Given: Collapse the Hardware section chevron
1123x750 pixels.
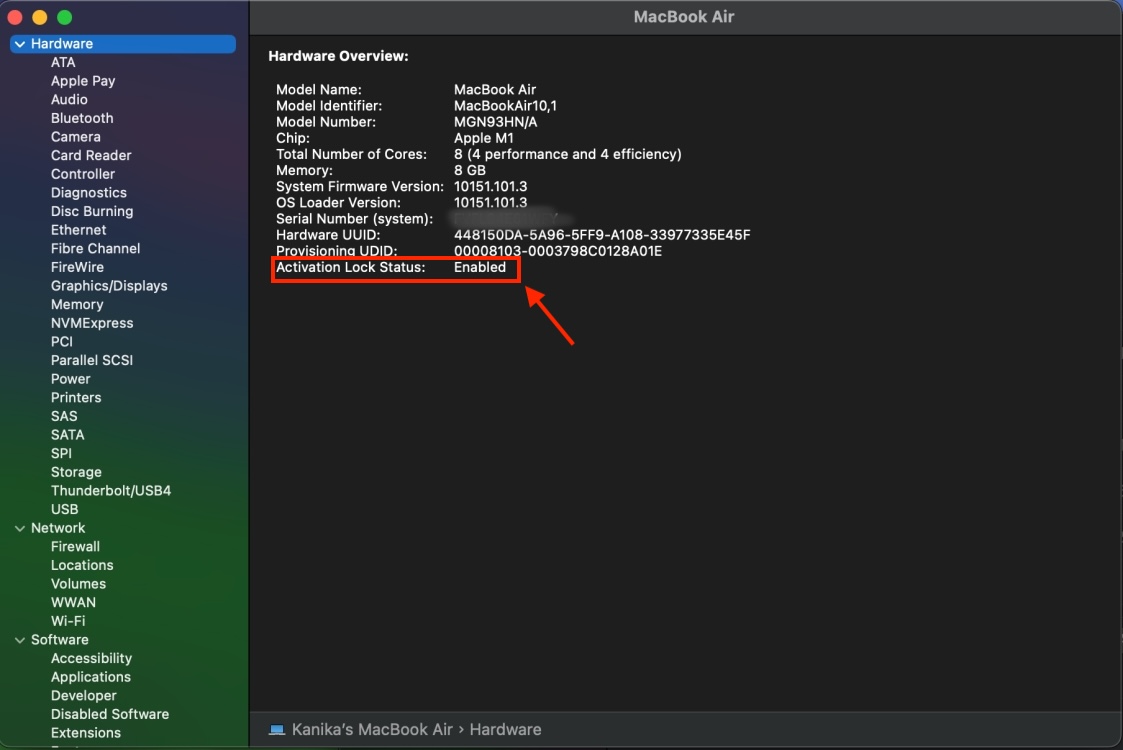Looking at the screenshot, I should [19, 44].
